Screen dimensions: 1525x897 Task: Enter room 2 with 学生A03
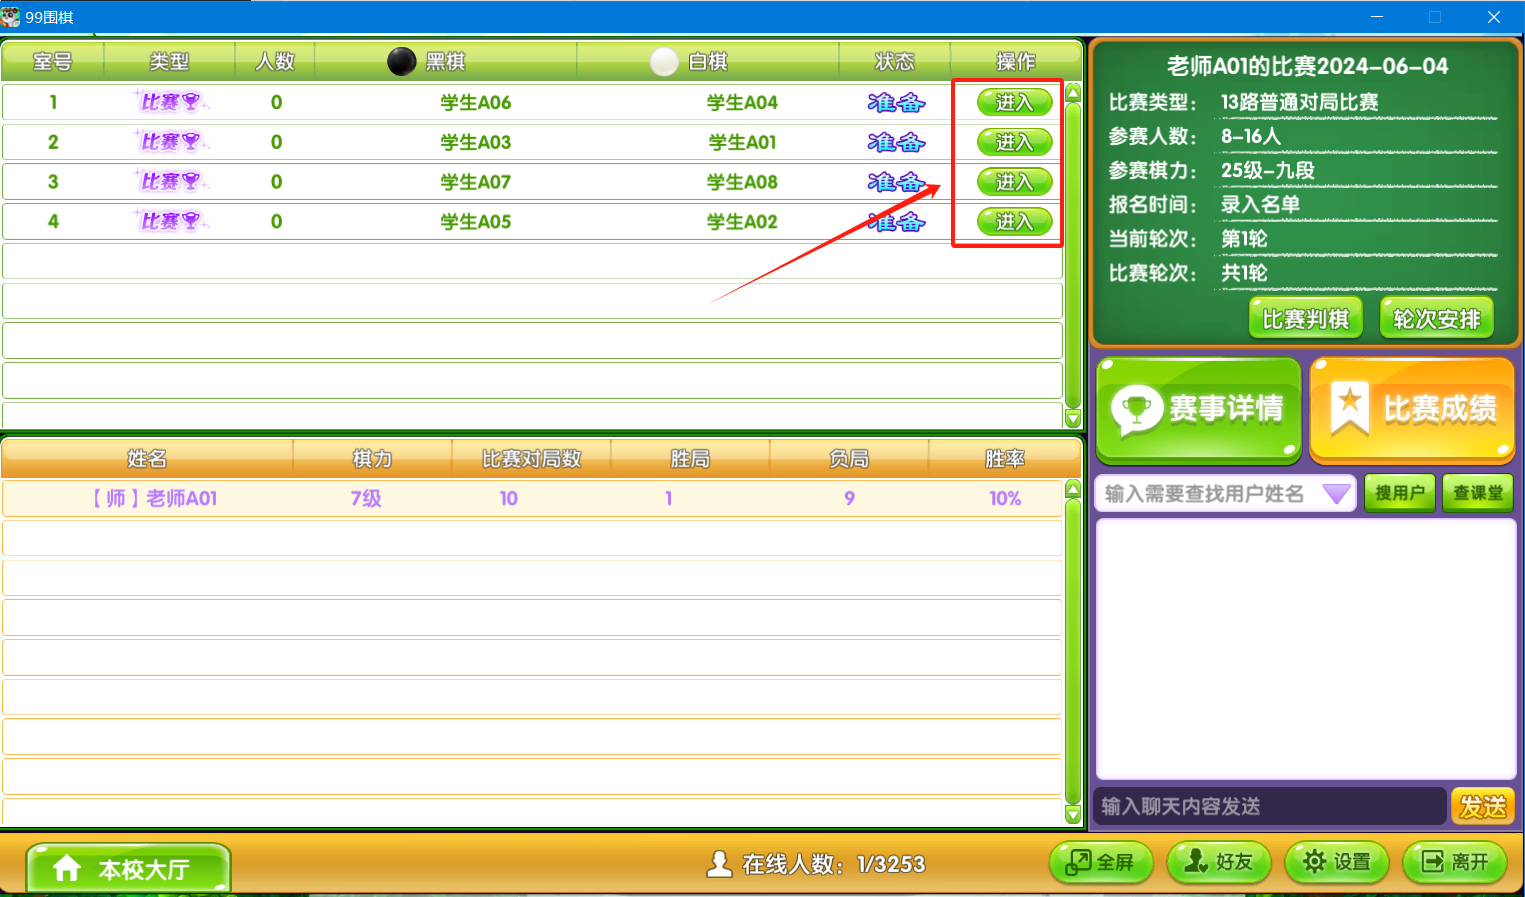[x=1014, y=142]
